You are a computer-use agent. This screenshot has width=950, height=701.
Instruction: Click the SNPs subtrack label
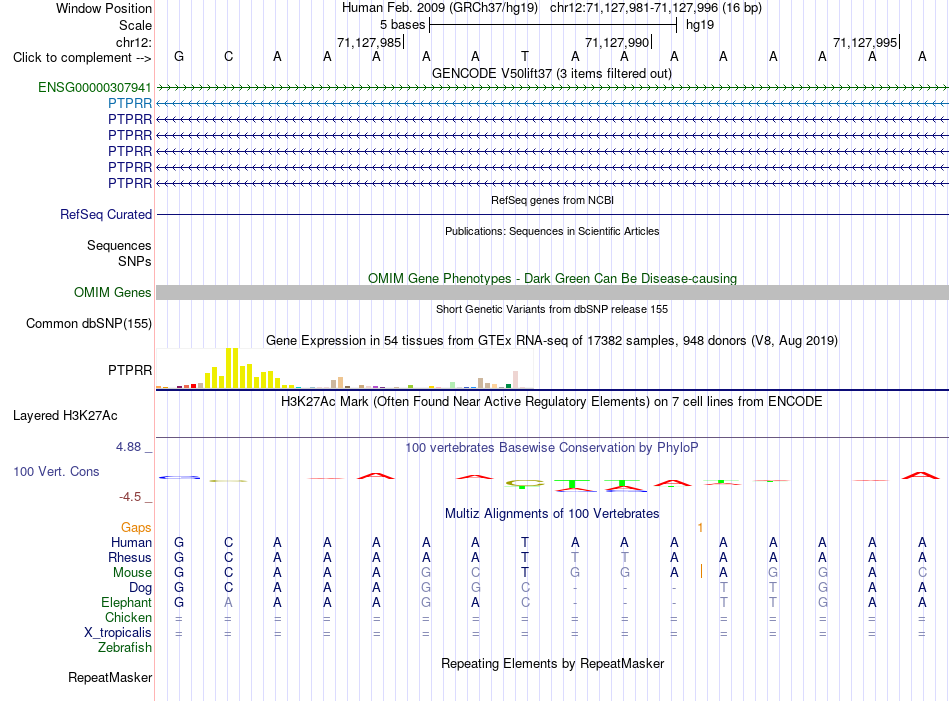135,261
